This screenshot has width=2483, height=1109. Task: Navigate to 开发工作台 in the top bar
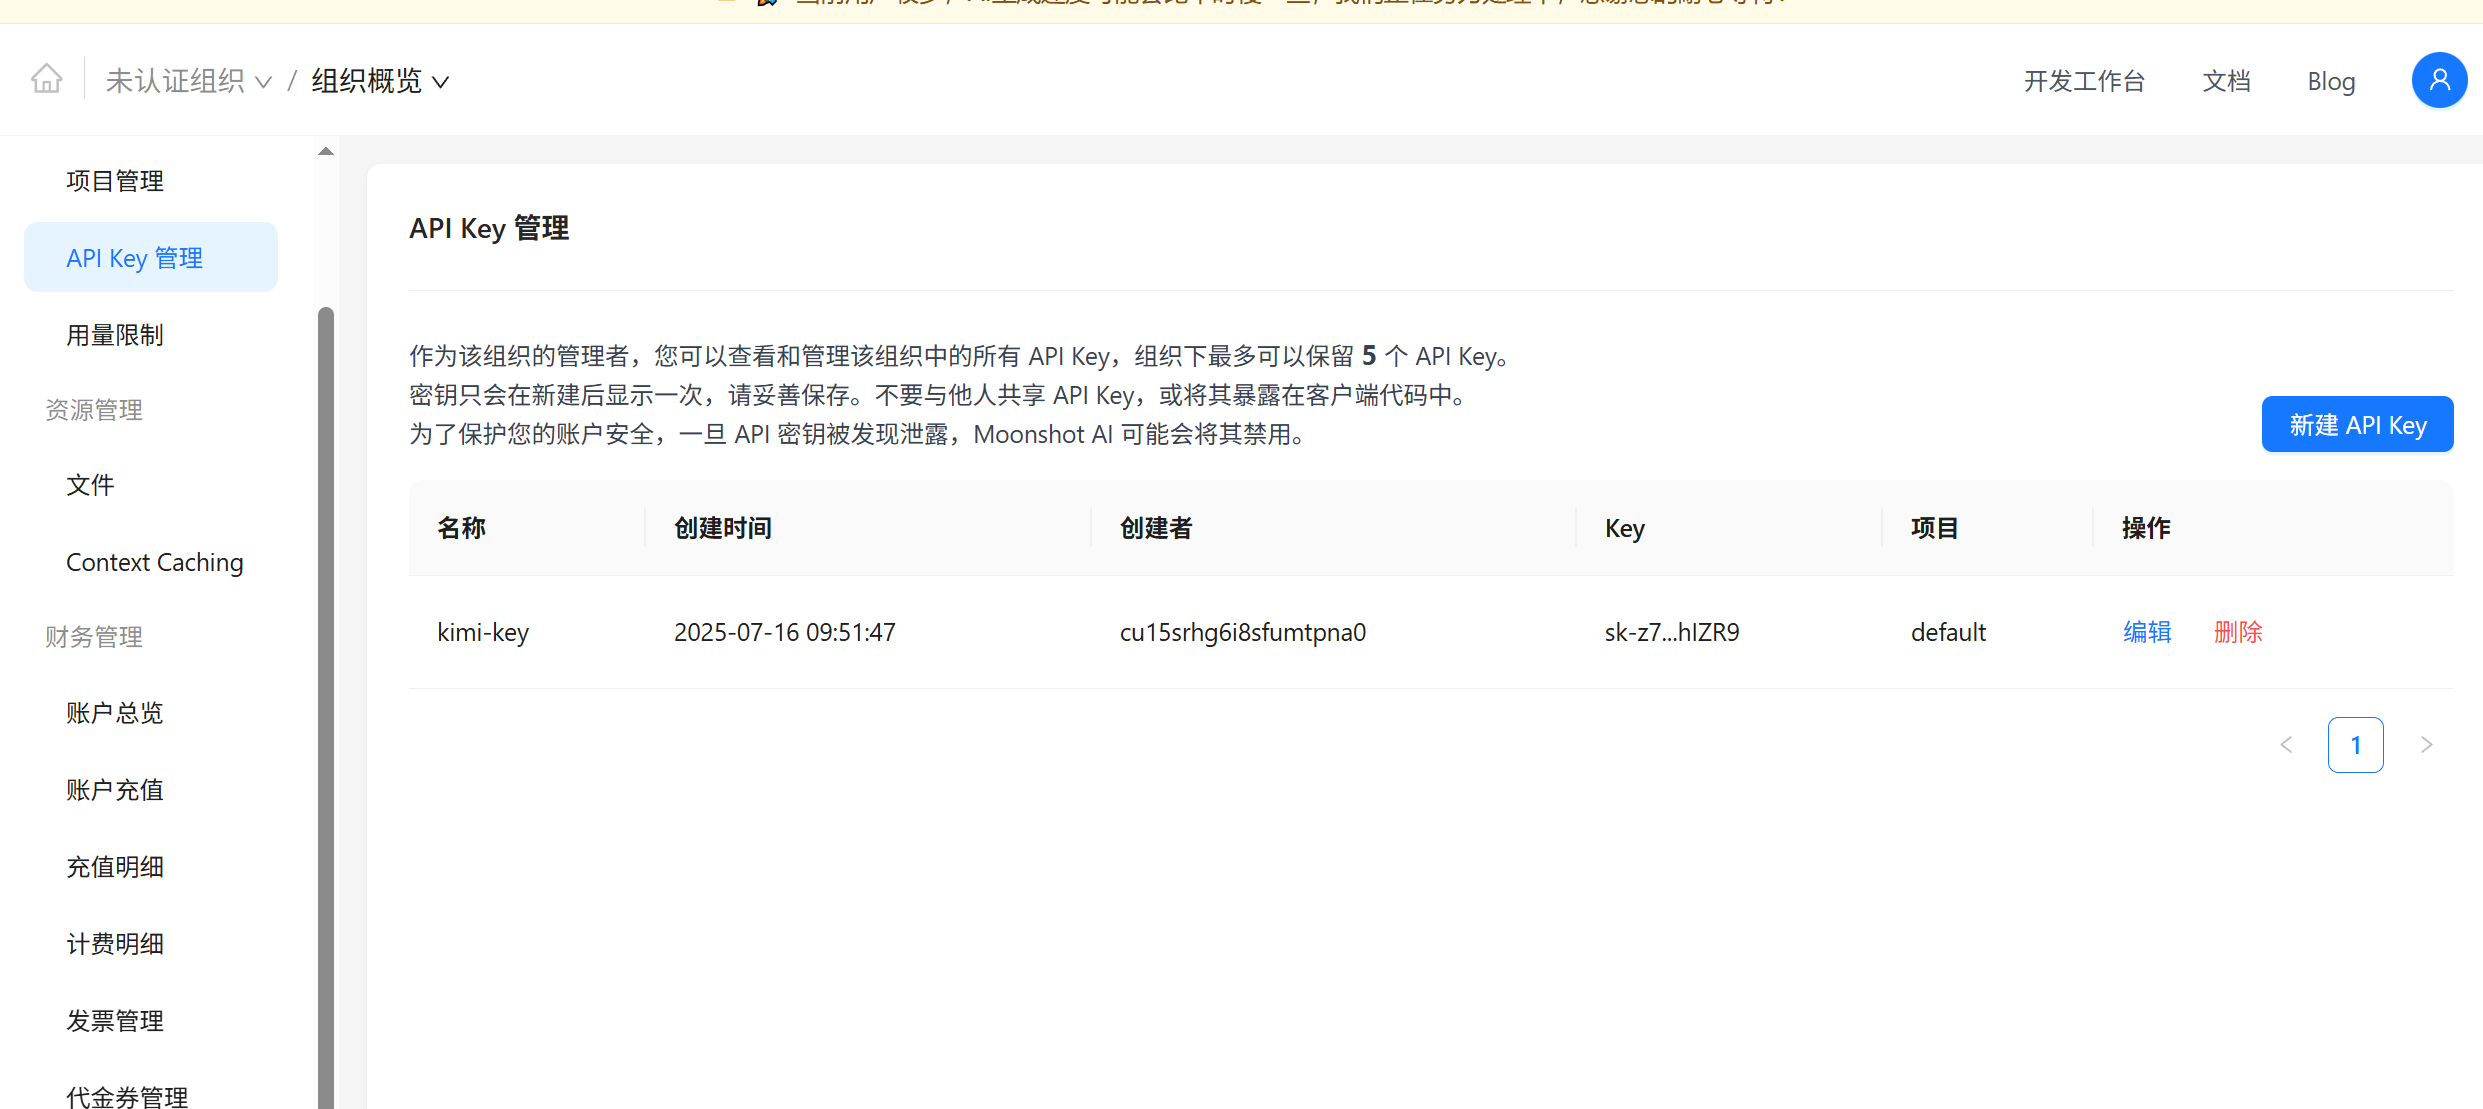(x=2084, y=81)
